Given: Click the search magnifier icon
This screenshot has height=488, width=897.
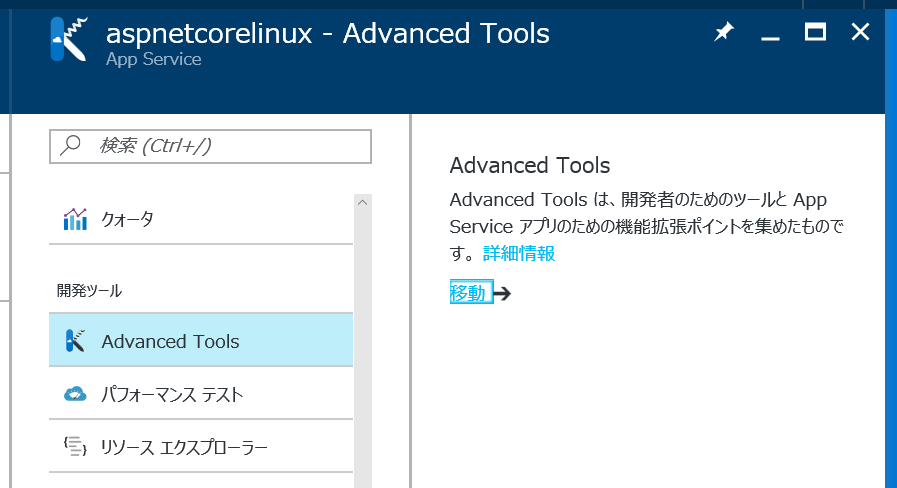Looking at the screenshot, I should pyautogui.click(x=70, y=145).
